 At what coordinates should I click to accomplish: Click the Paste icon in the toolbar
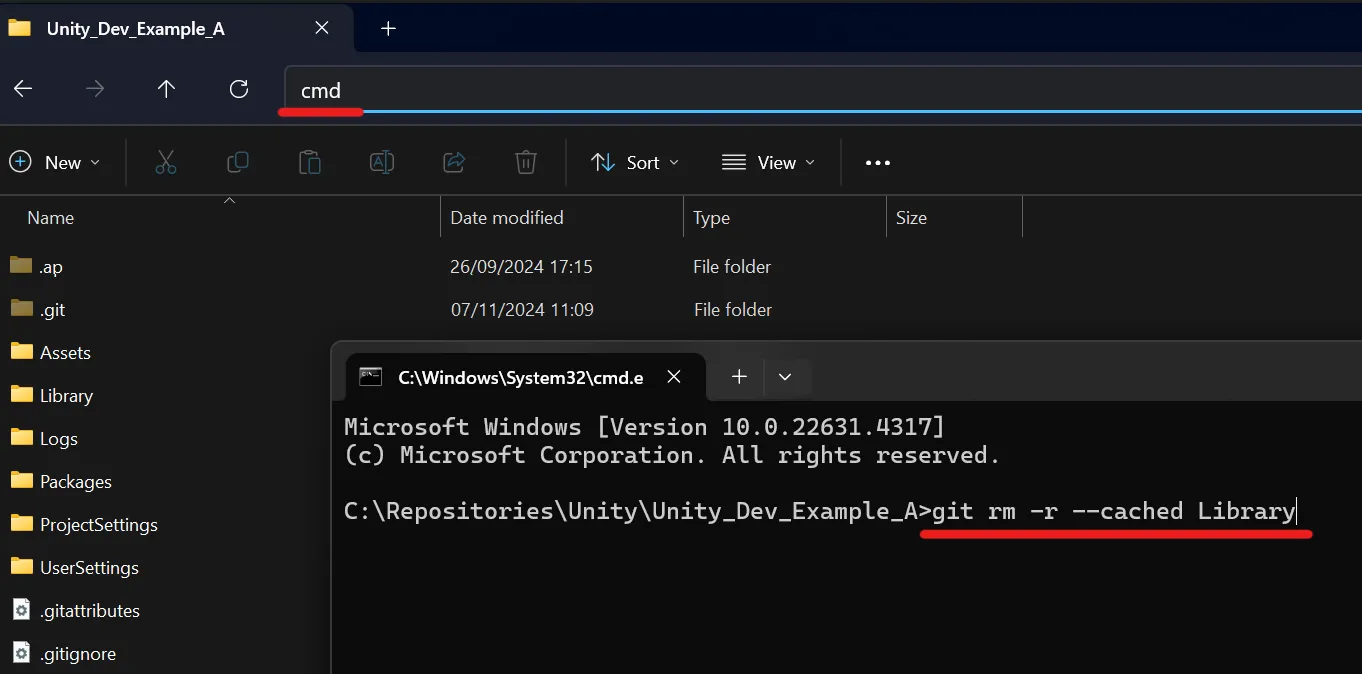tap(310, 162)
